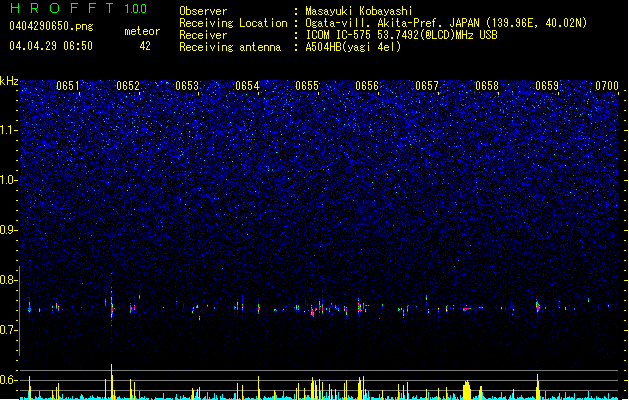Click the 0656 time marker

tap(367, 86)
